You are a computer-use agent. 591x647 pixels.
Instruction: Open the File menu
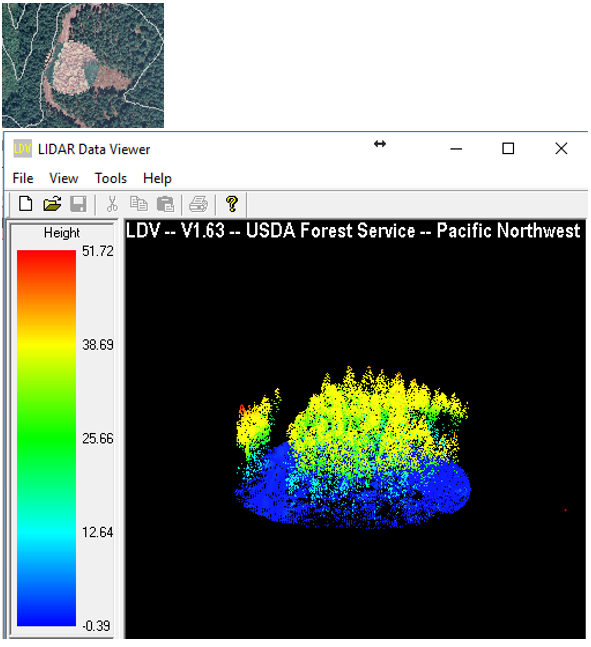pyautogui.click(x=23, y=178)
